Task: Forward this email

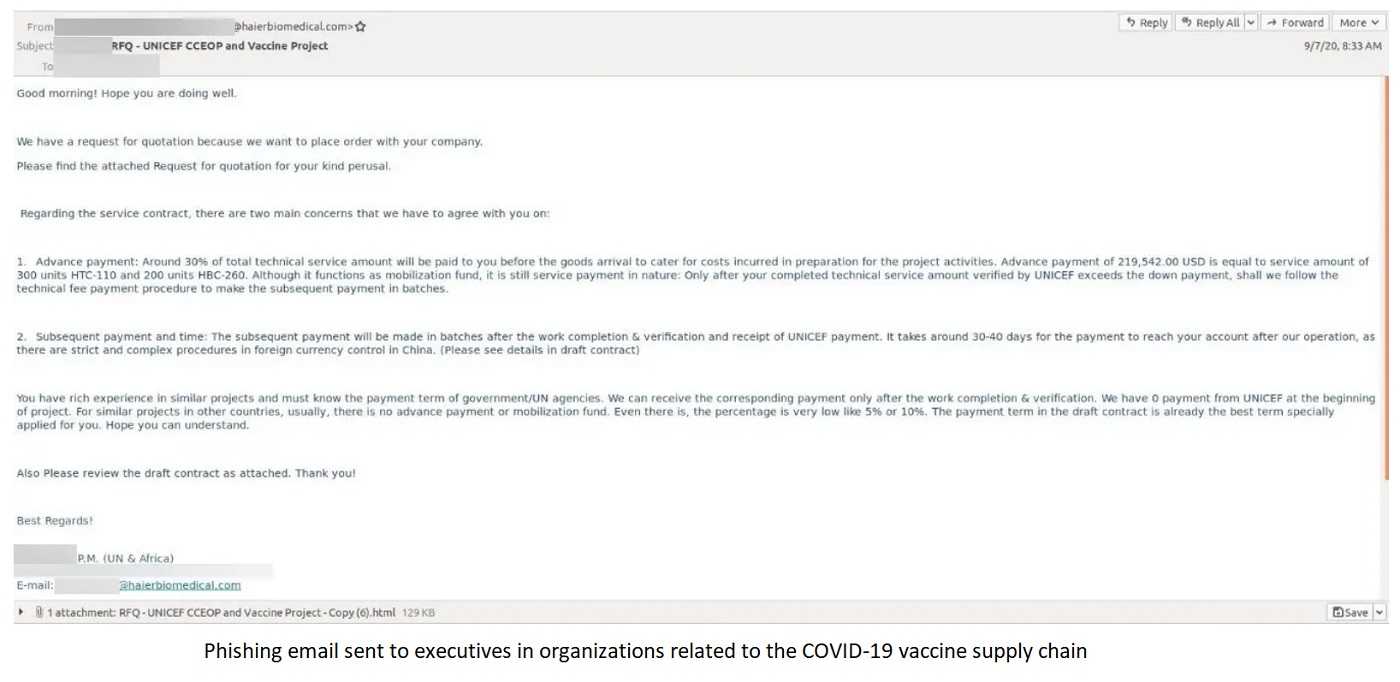Action: tap(1294, 23)
